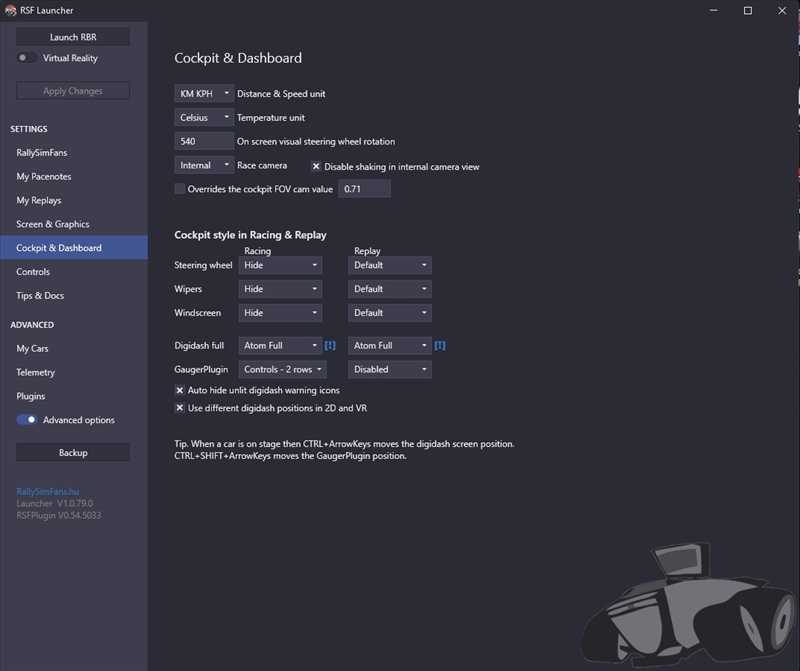Click the RSF Launcher app icon in title bar
The width and height of the screenshot is (800, 671).
point(10,10)
